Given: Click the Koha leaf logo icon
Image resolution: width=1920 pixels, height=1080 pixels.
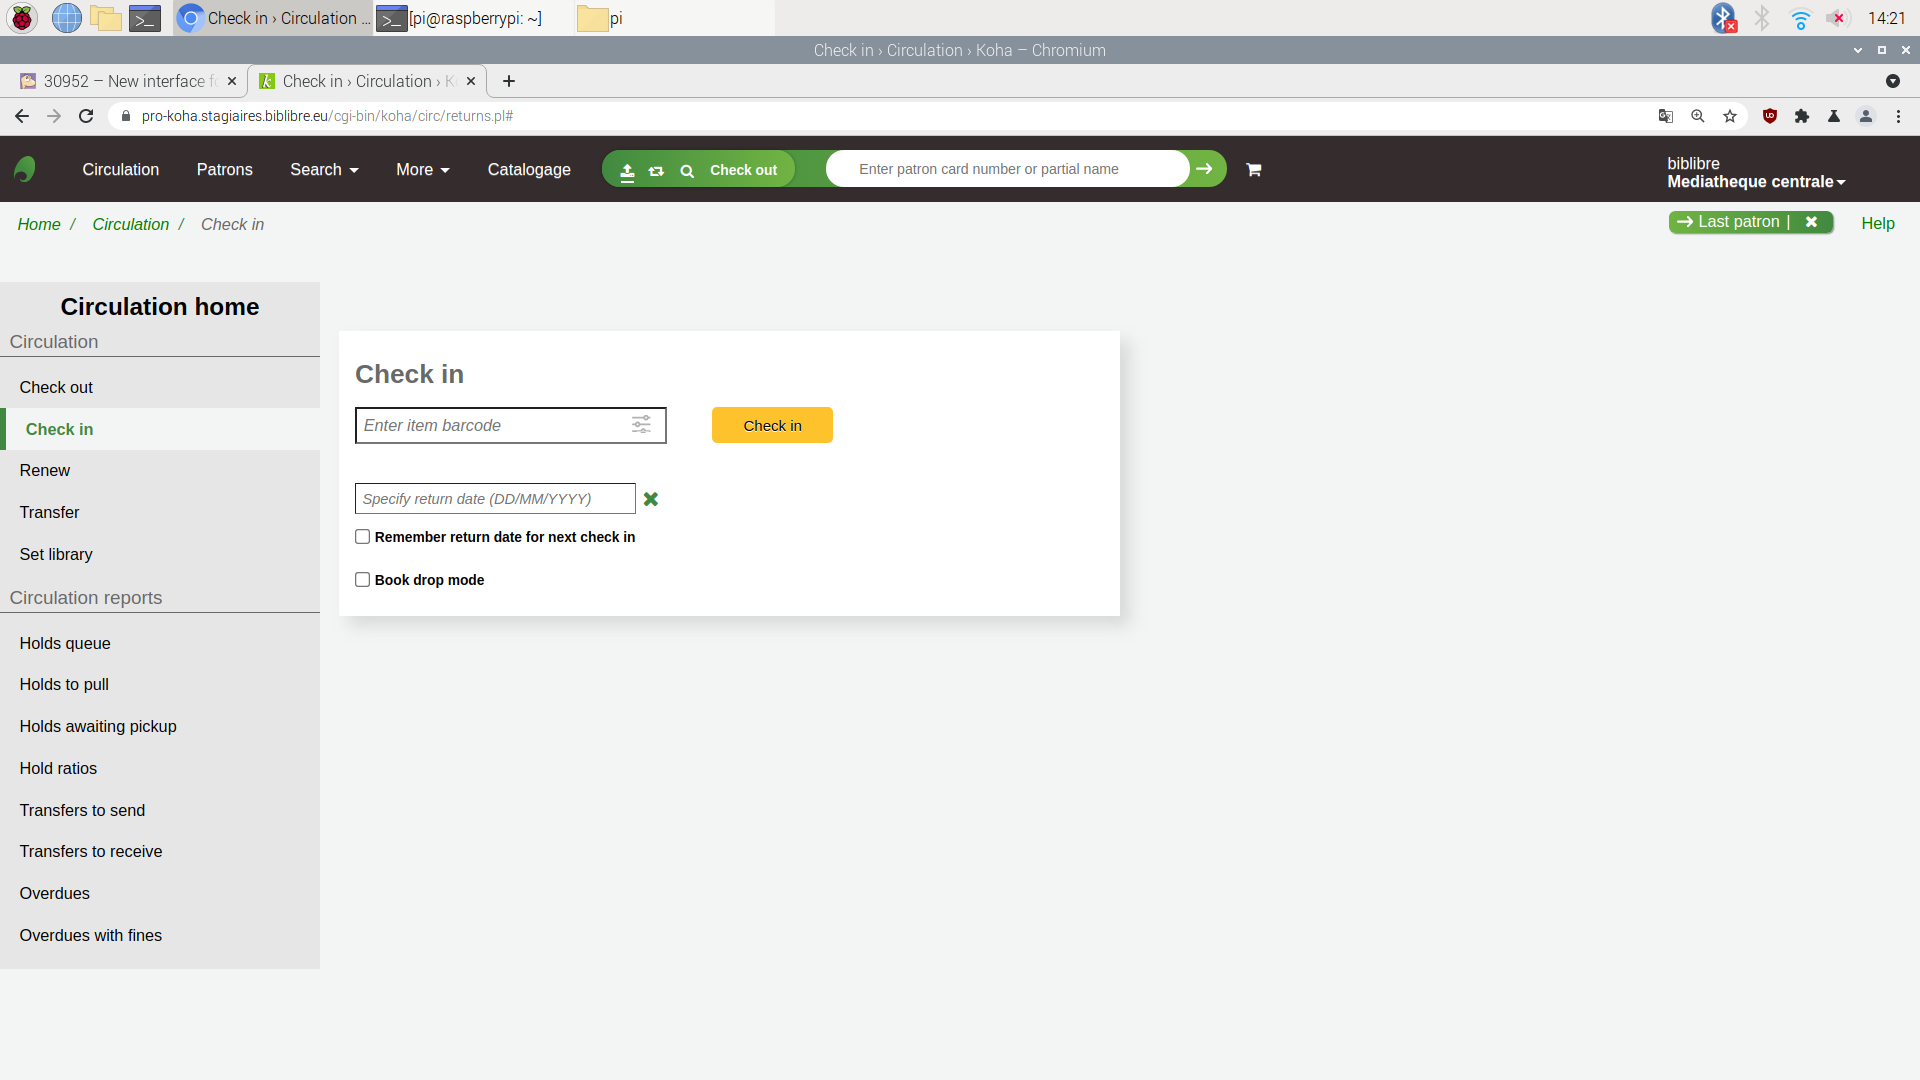Looking at the screenshot, I should [x=25, y=169].
